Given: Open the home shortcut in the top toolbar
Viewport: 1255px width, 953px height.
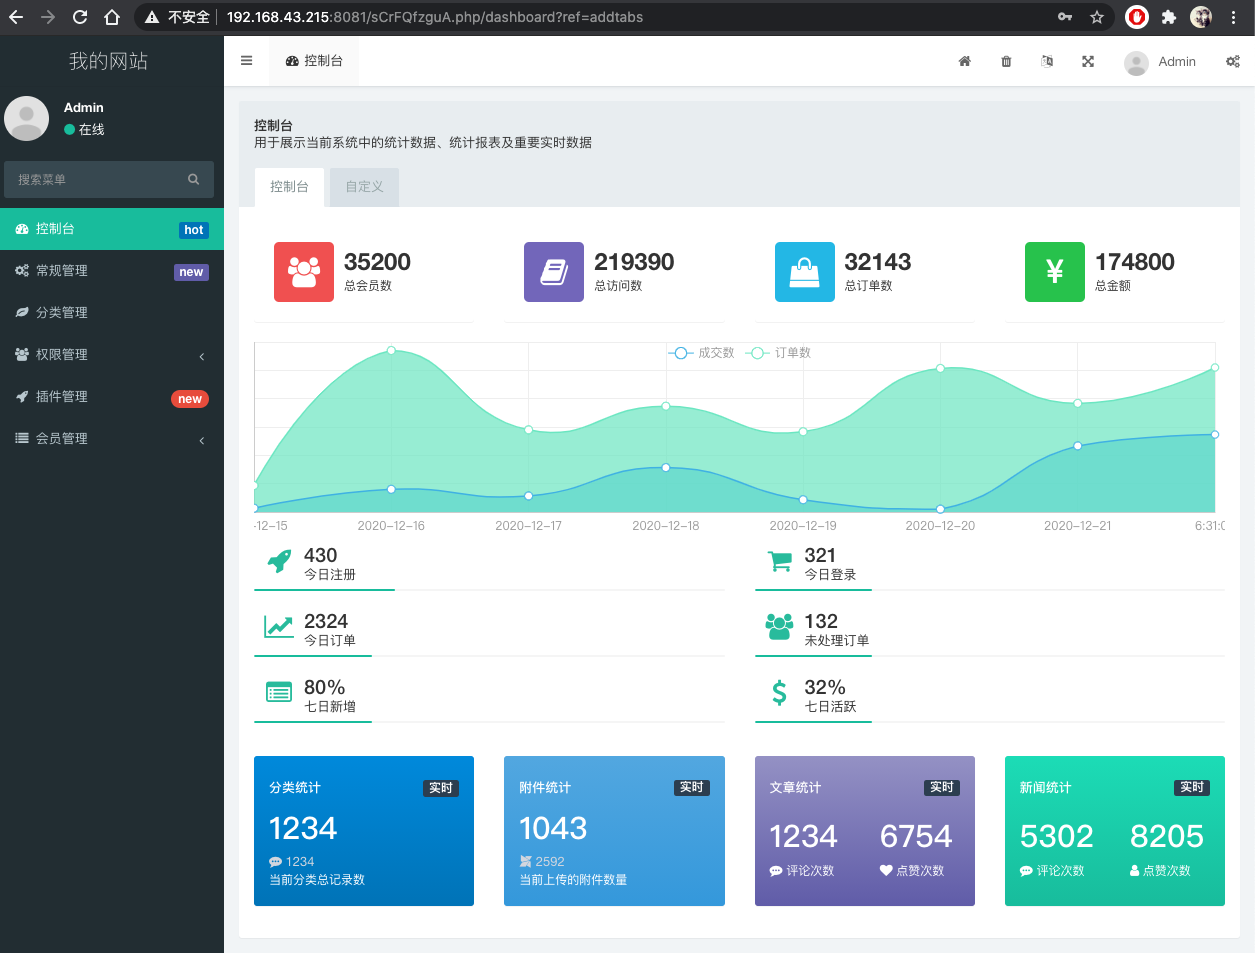Looking at the screenshot, I should [964, 61].
